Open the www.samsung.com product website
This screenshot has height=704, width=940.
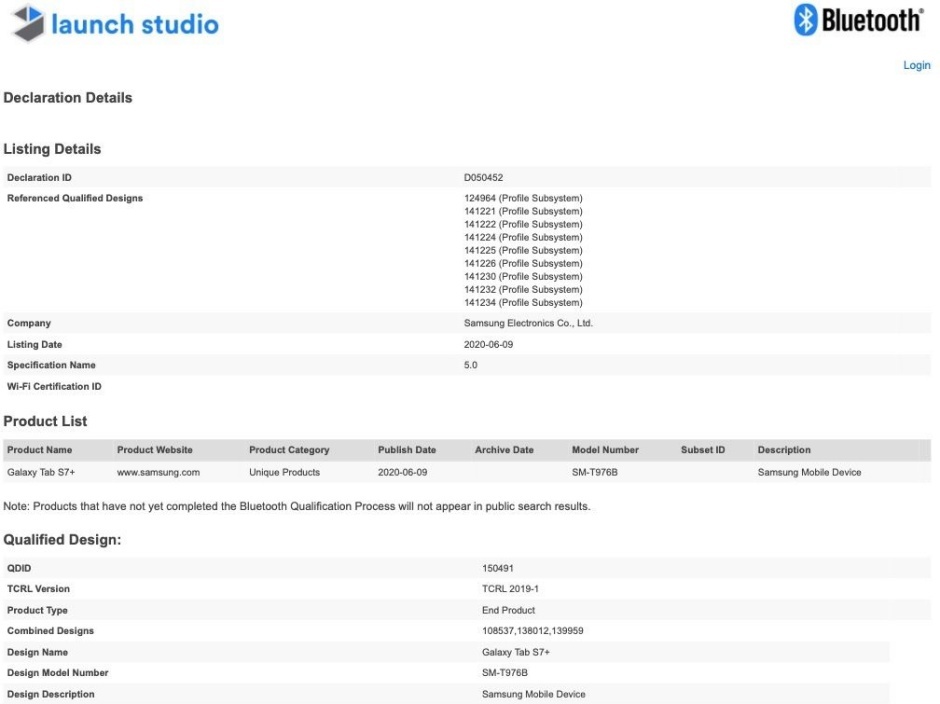[158, 472]
